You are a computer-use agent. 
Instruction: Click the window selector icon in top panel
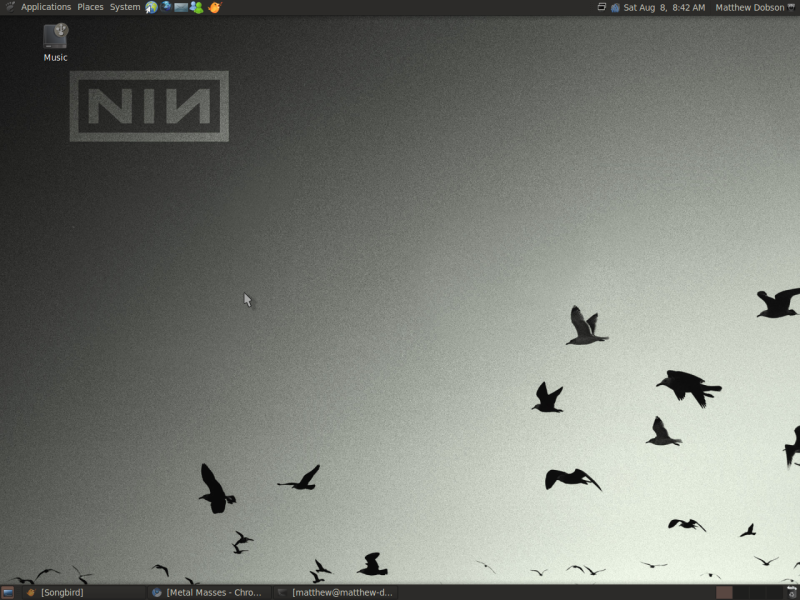(x=602, y=7)
